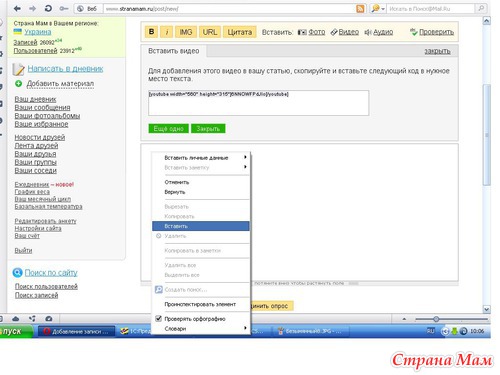Click the green Ещё одно button
Screen dimensions: 500x375
169,129
